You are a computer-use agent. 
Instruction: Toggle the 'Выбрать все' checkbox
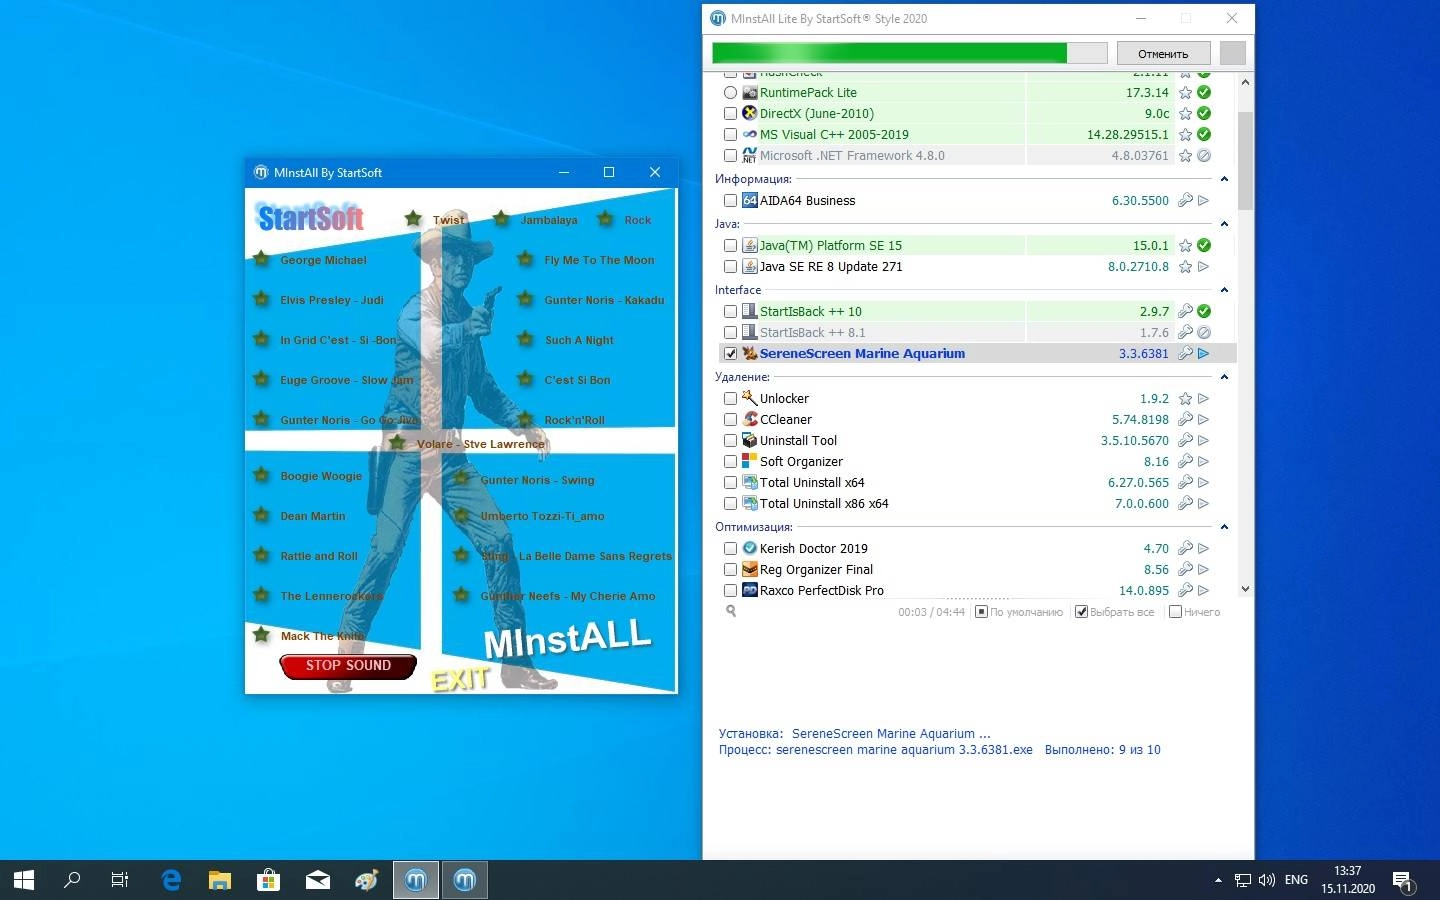pos(1081,612)
